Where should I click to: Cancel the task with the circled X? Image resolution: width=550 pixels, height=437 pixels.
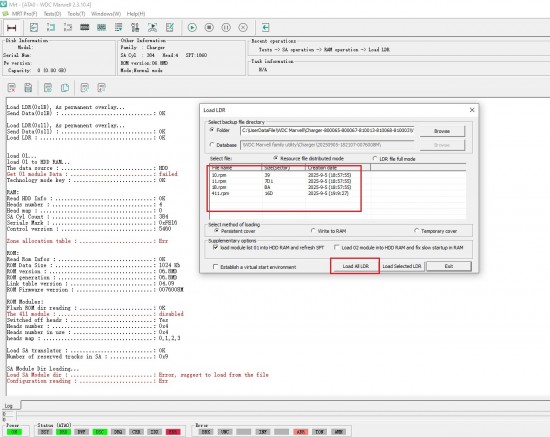pos(243,27)
